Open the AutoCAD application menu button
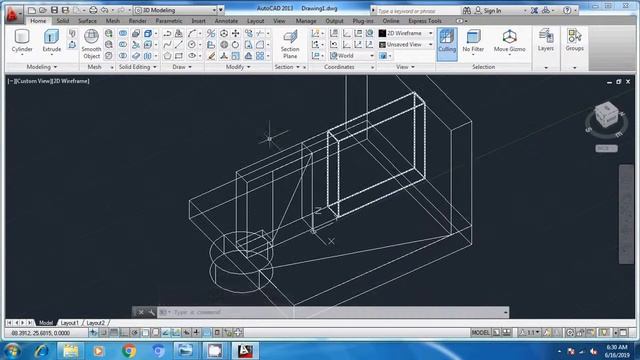 (13, 14)
